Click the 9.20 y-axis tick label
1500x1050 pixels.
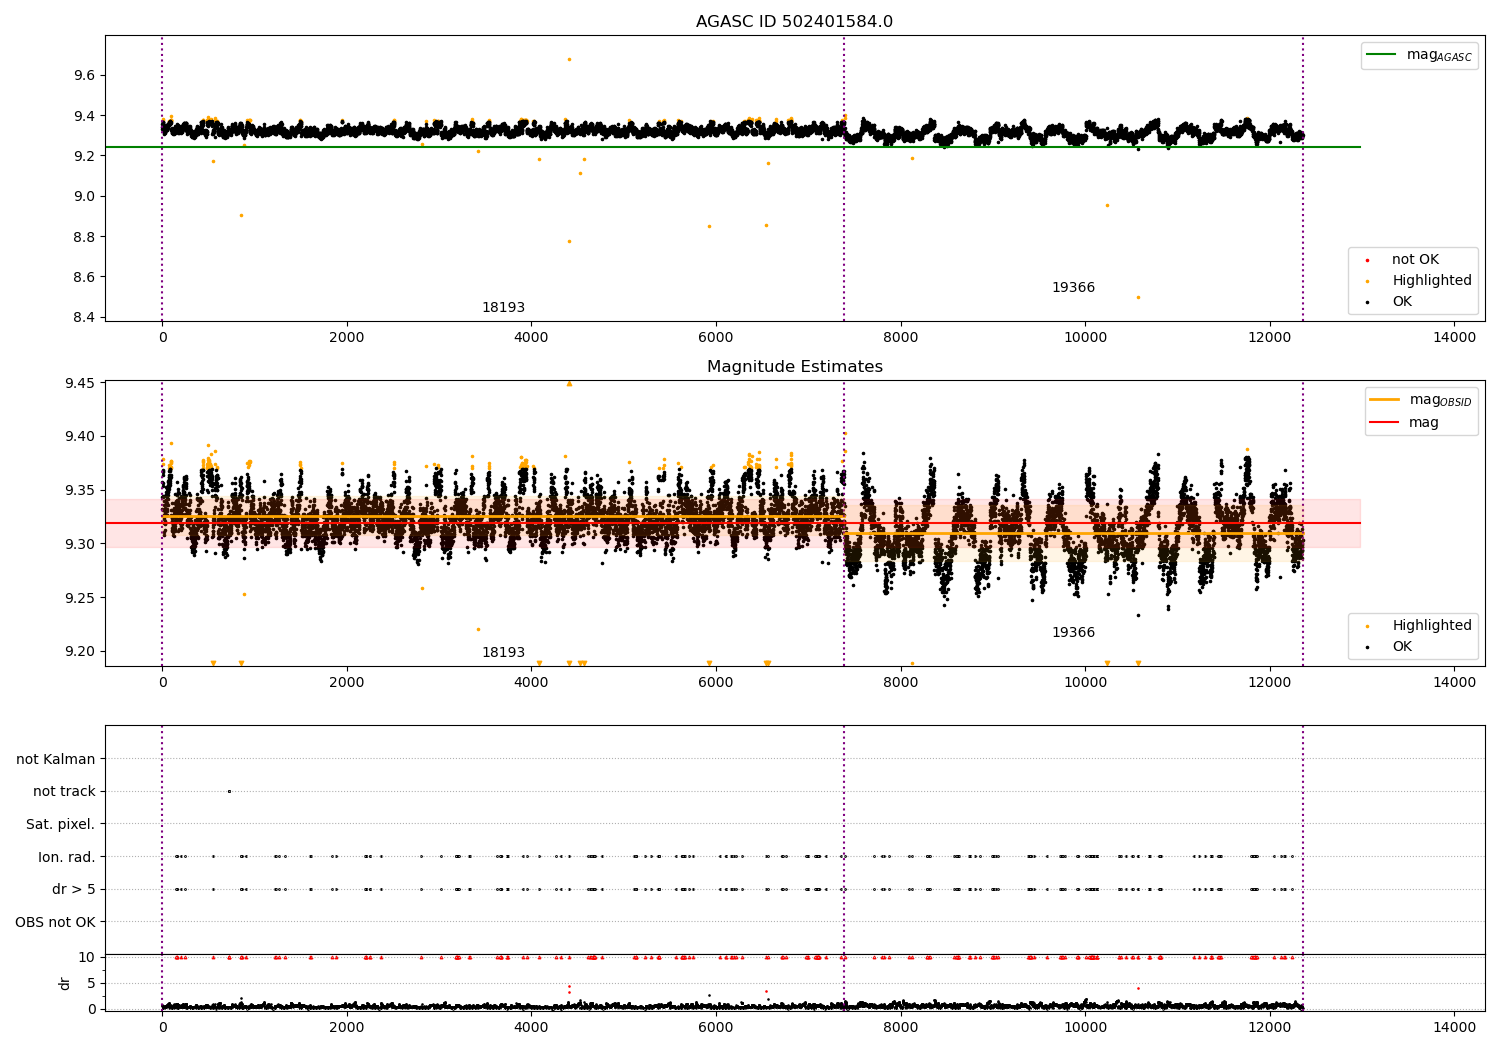click(79, 652)
